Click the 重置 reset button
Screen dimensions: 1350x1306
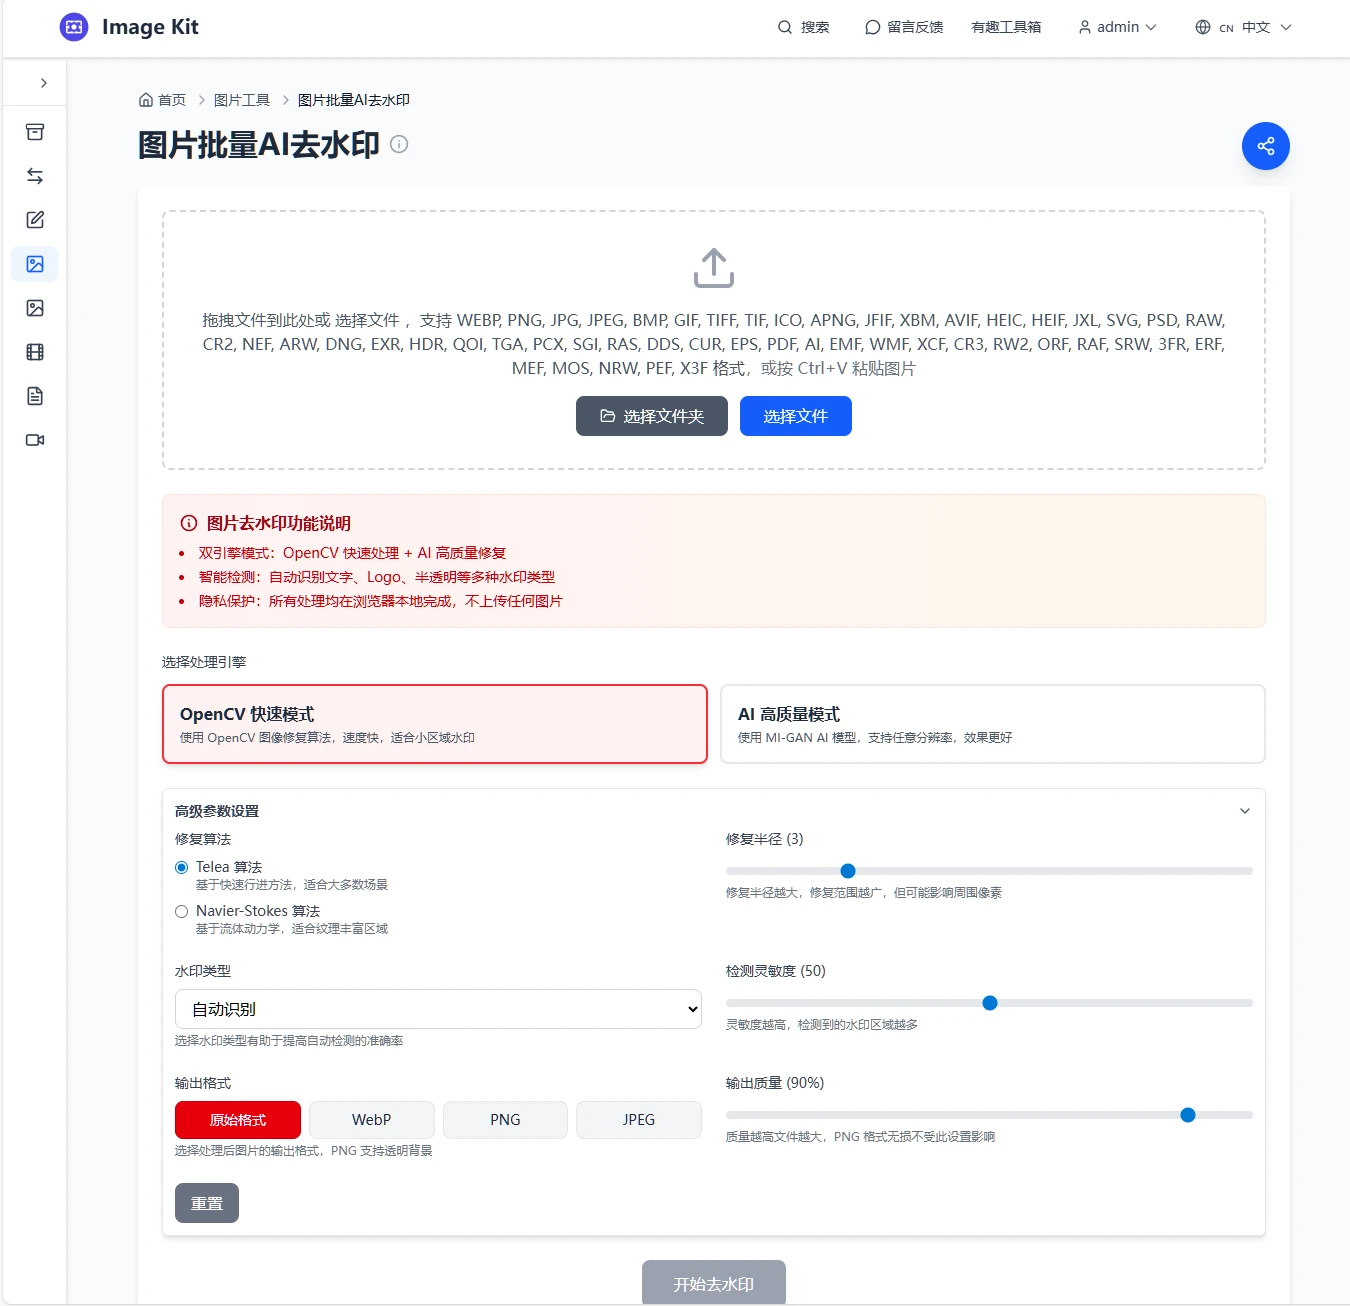point(207,1203)
